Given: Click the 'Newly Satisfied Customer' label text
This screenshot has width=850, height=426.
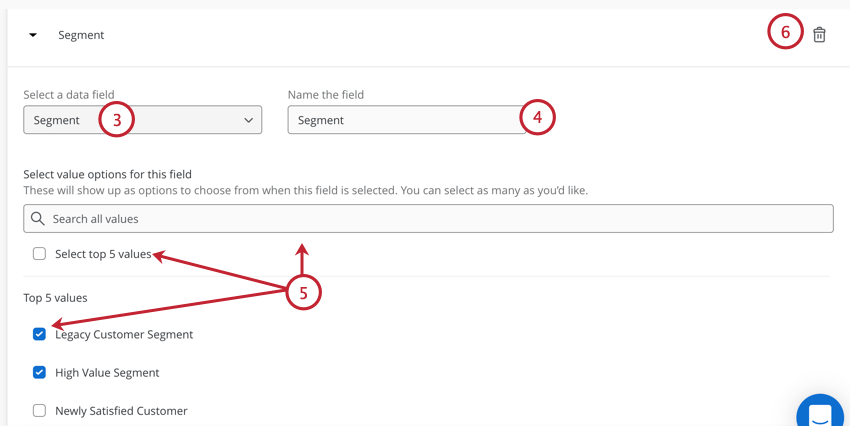Looking at the screenshot, I should pyautogui.click(x=121, y=411).
